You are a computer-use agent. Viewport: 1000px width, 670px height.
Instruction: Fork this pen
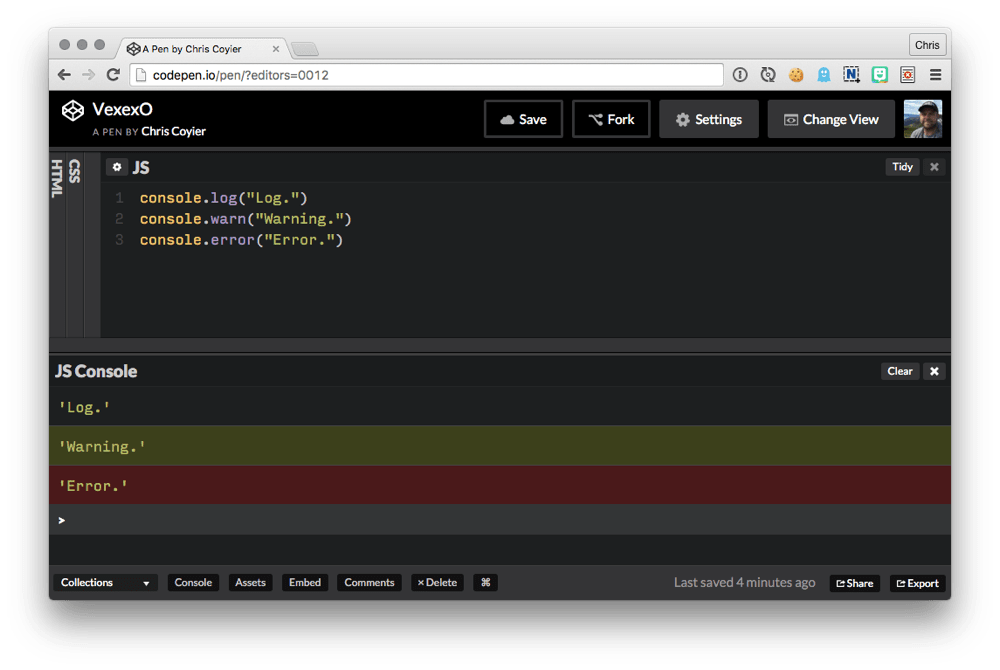611,118
